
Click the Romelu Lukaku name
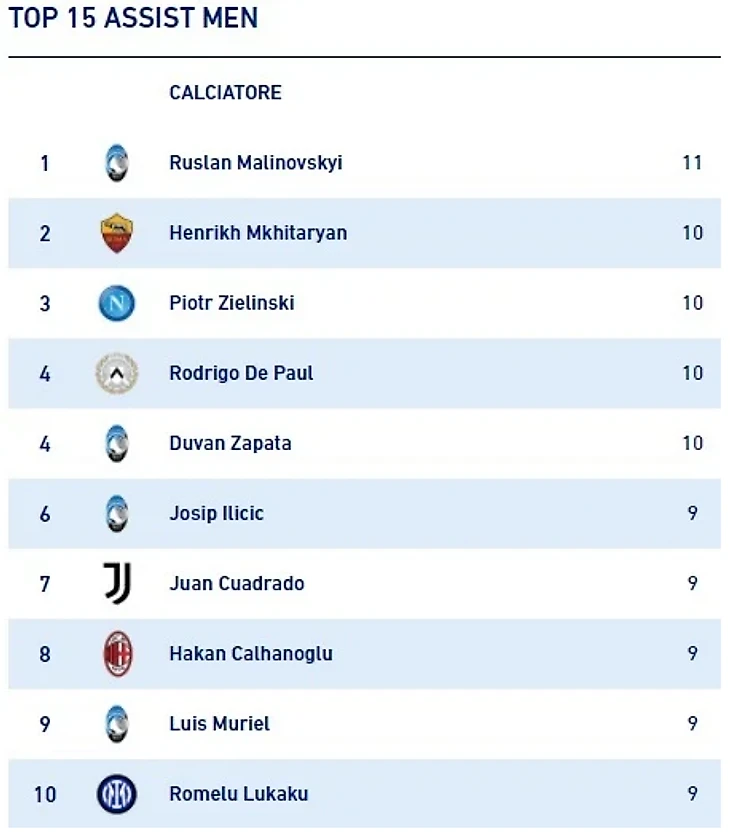point(239,794)
